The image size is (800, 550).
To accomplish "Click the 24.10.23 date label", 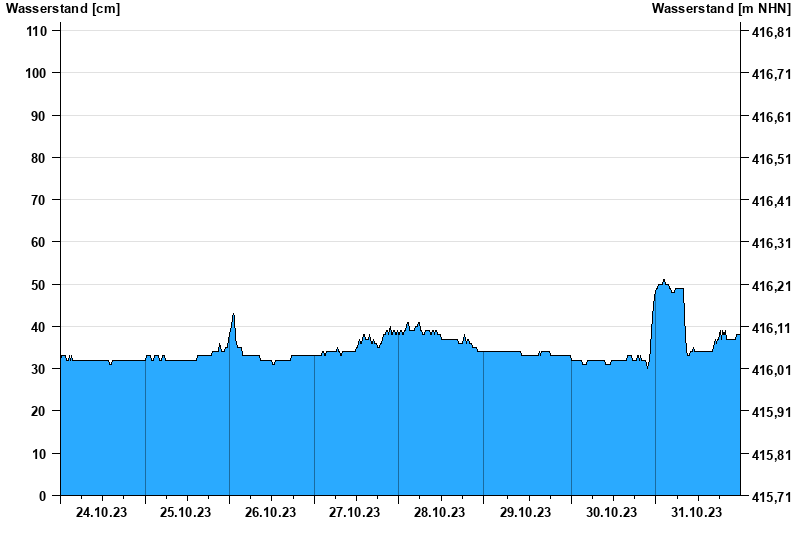I will [x=102, y=512].
